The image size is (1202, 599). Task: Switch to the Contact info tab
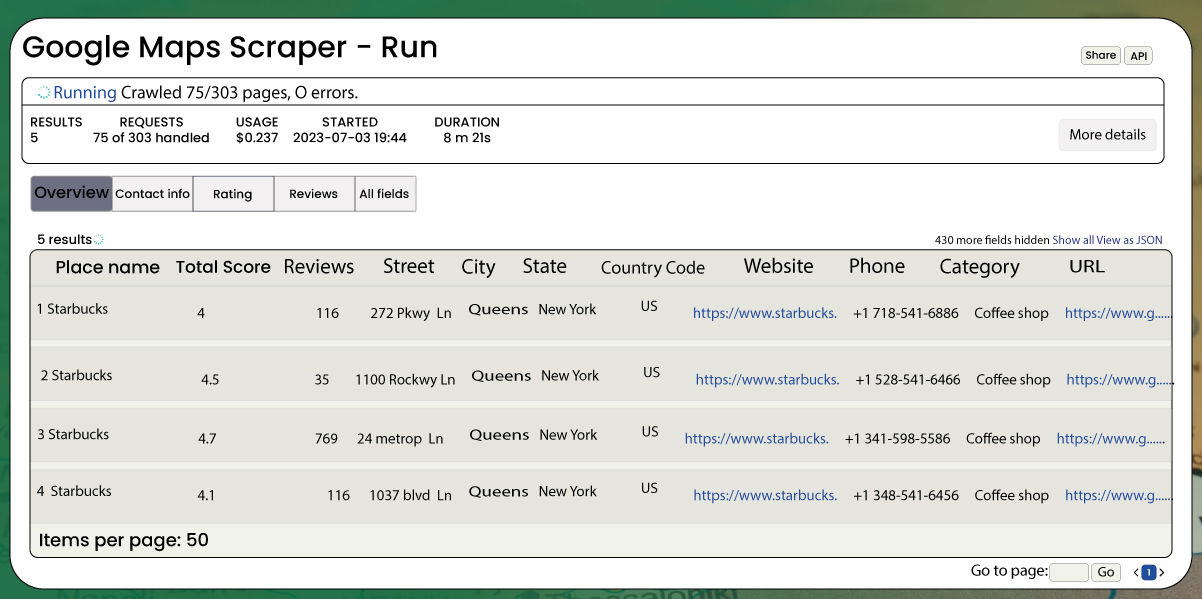point(152,194)
